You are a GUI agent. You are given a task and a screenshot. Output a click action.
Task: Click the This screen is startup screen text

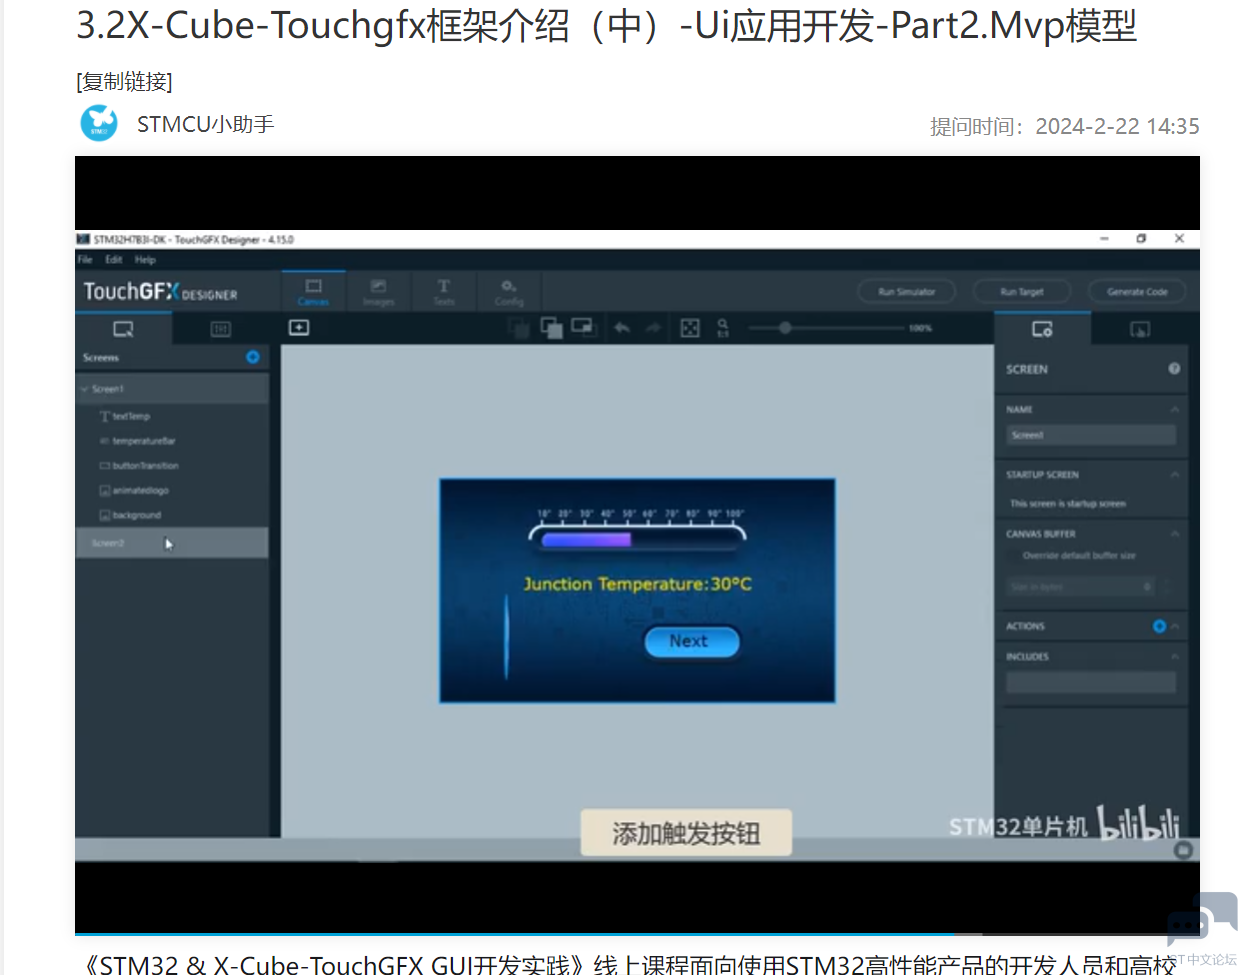pyautogui.click(x=1067, y=504)
